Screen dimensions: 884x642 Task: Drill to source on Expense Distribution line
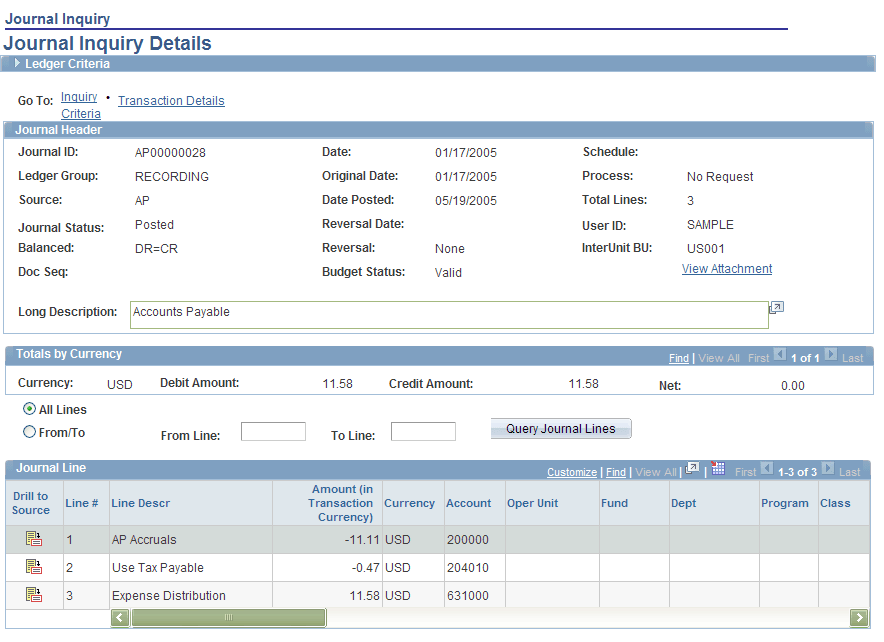coord(34,593)
